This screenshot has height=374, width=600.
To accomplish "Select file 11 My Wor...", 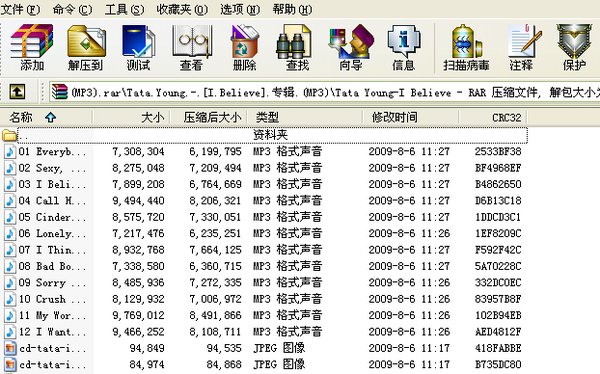I will [52, 316].
